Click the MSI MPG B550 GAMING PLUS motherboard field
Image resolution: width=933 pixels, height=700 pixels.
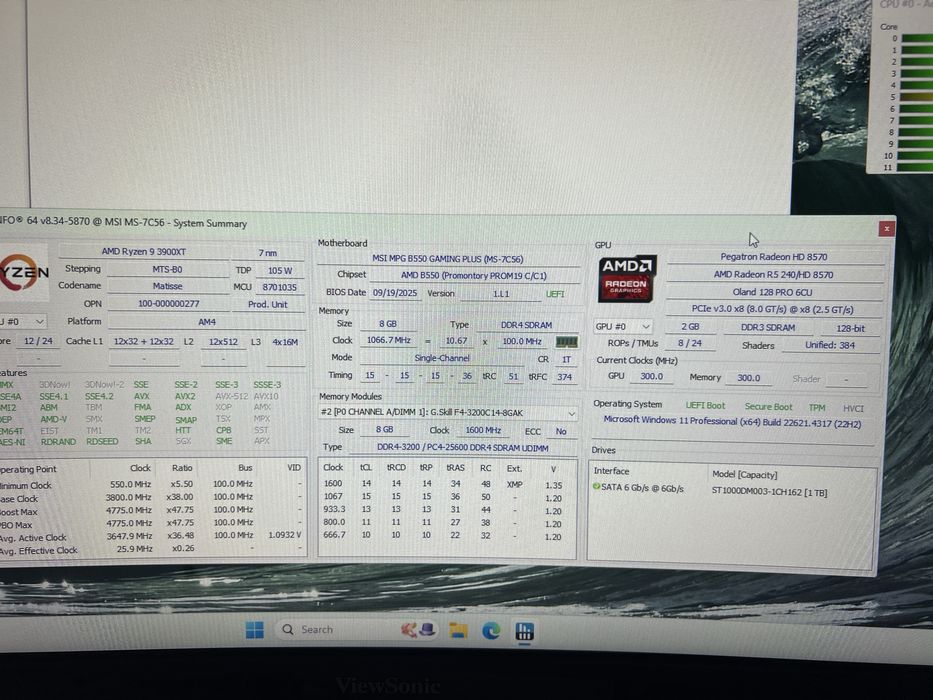(448, 259)
